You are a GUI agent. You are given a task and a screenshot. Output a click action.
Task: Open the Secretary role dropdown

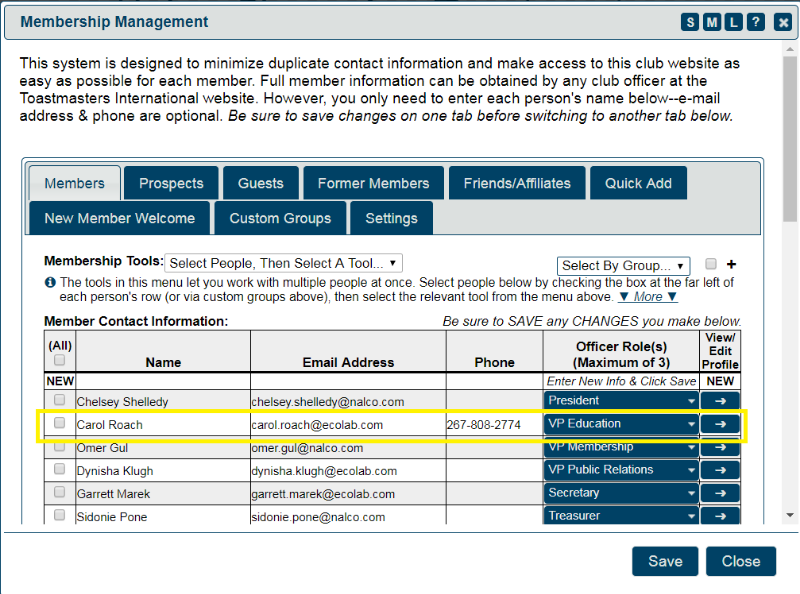pos(621,493)
